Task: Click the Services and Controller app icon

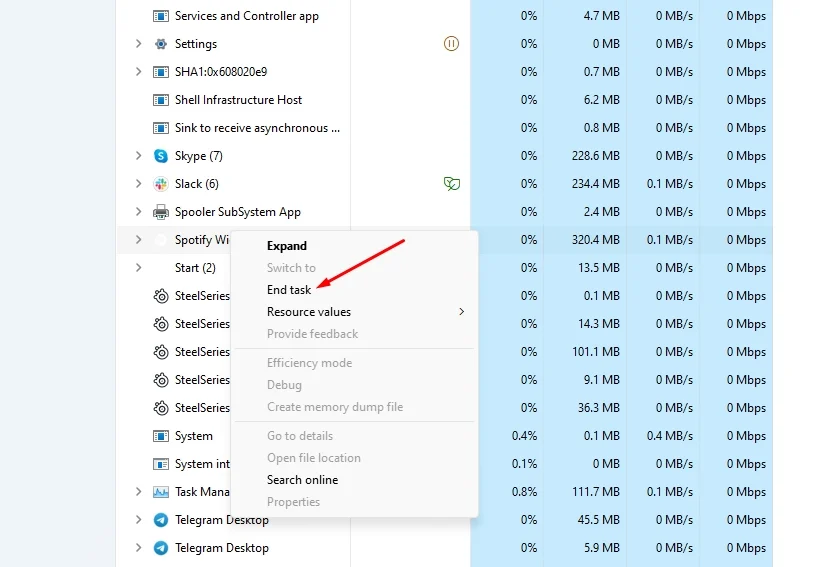Action: 160,16
